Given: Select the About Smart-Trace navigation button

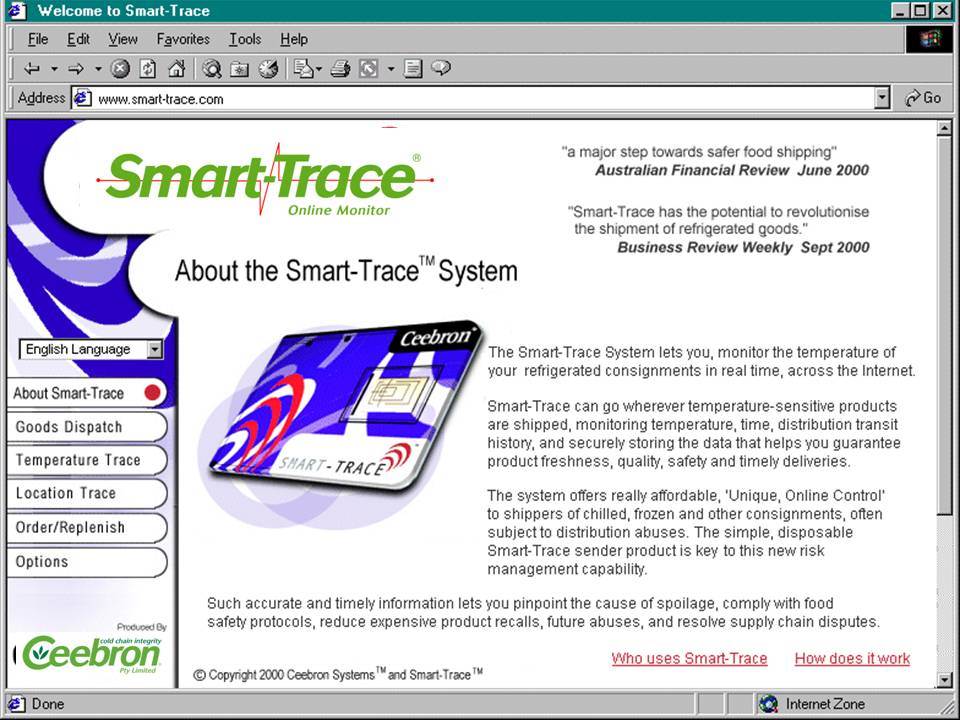Looking at the screenshot, I should [x=86, y=393].
